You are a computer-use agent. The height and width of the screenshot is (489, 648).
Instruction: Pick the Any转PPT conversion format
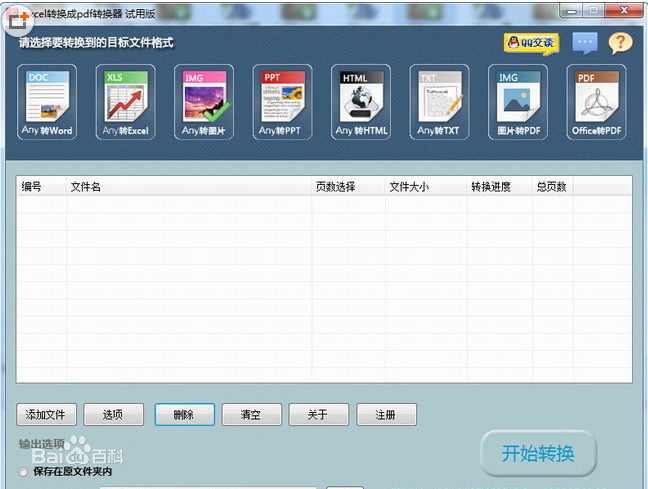pyautogui.click(x=281, y=102)
